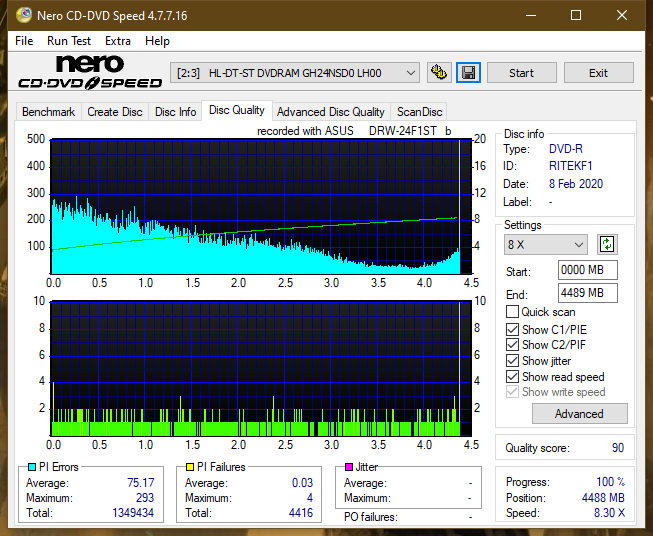
Task: Click the cyan PI Errors legend swatch
Action: pos(32,467)
